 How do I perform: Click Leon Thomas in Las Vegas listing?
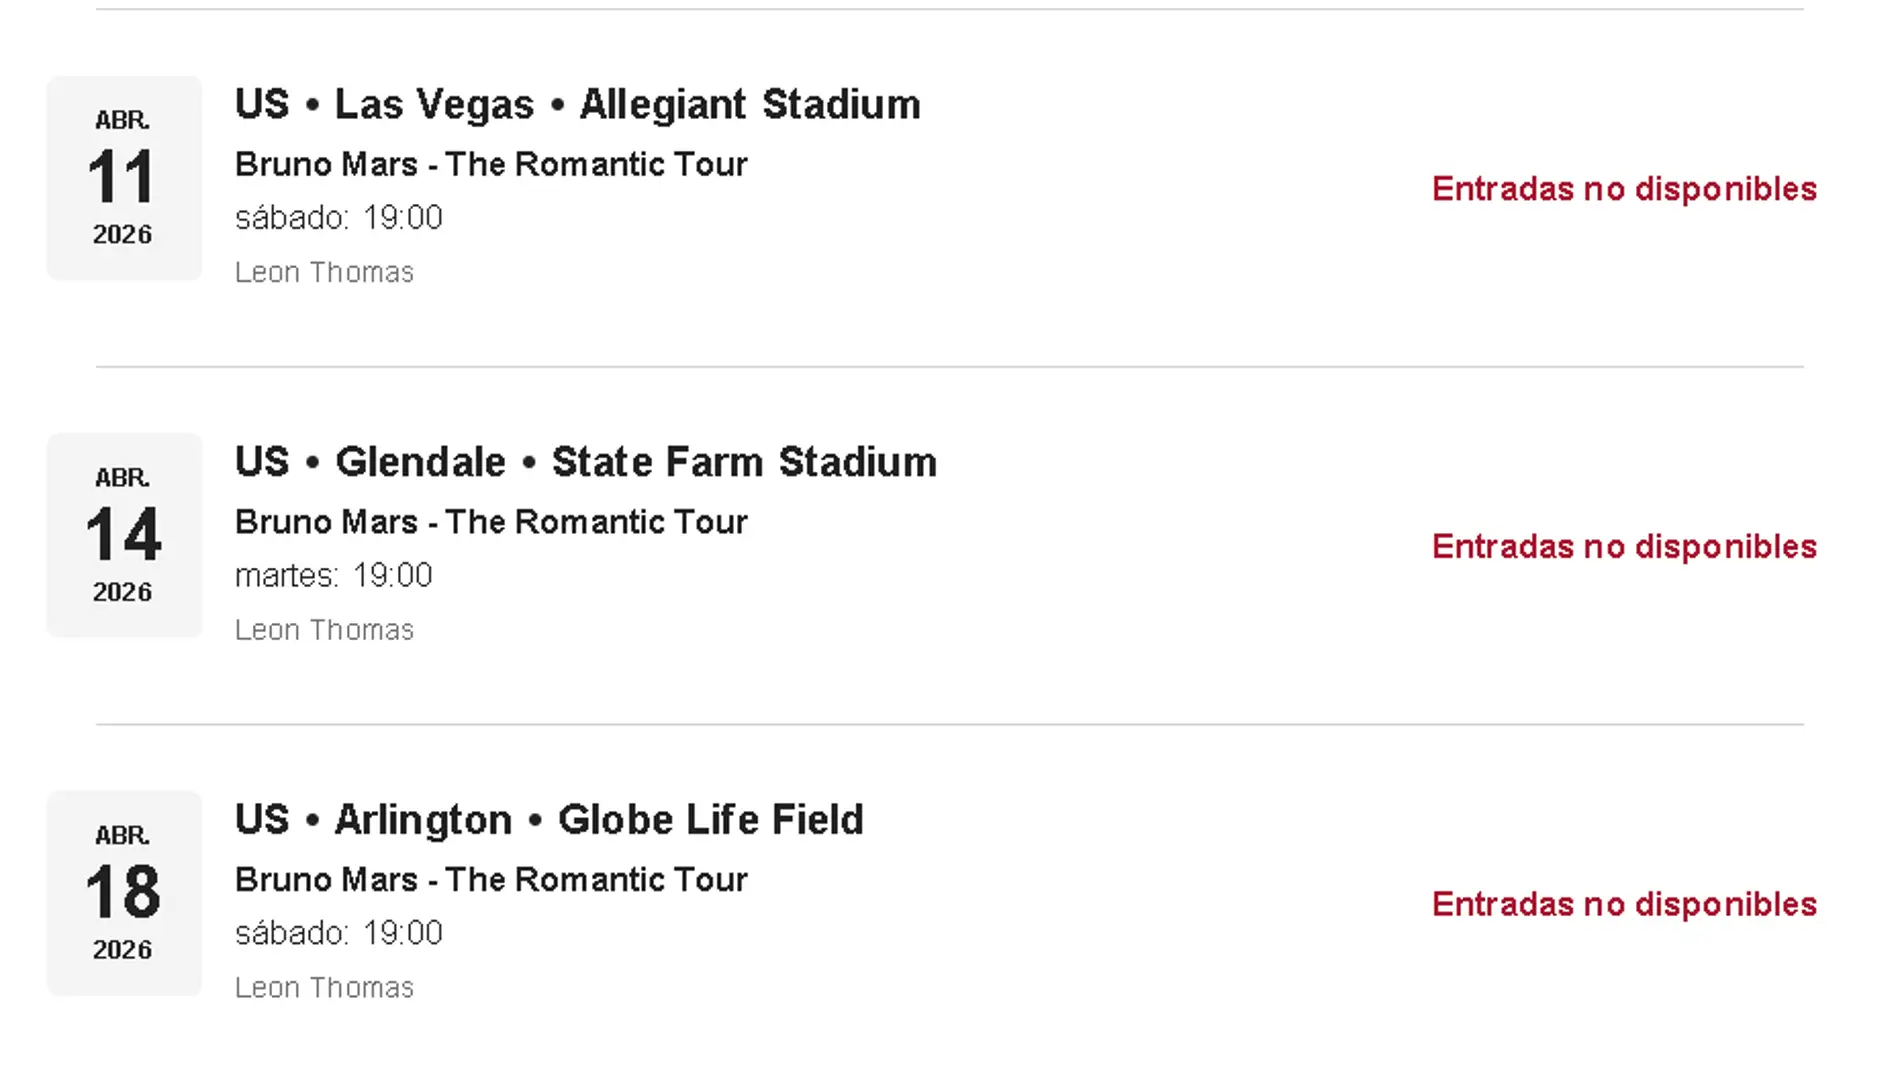click(x=324, y=272)
